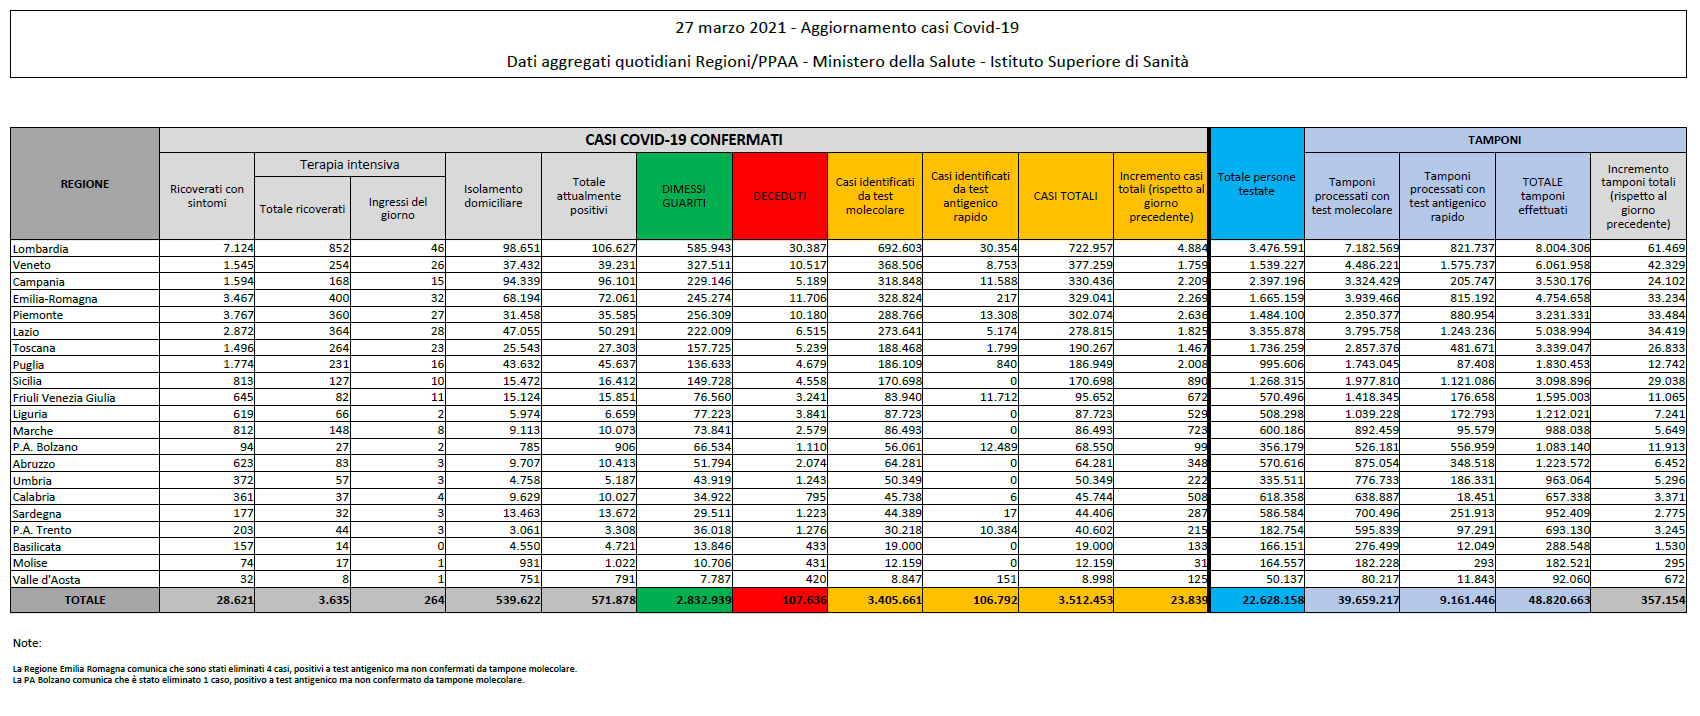The height and width of the screenshot is (716, 1700).
Task: Click the TOTALE row label
Action: point(85,600)
